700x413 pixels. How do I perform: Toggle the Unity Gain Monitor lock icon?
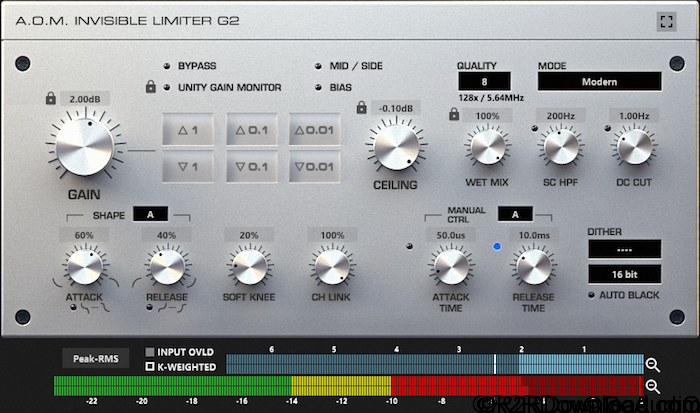click(151, 87)
